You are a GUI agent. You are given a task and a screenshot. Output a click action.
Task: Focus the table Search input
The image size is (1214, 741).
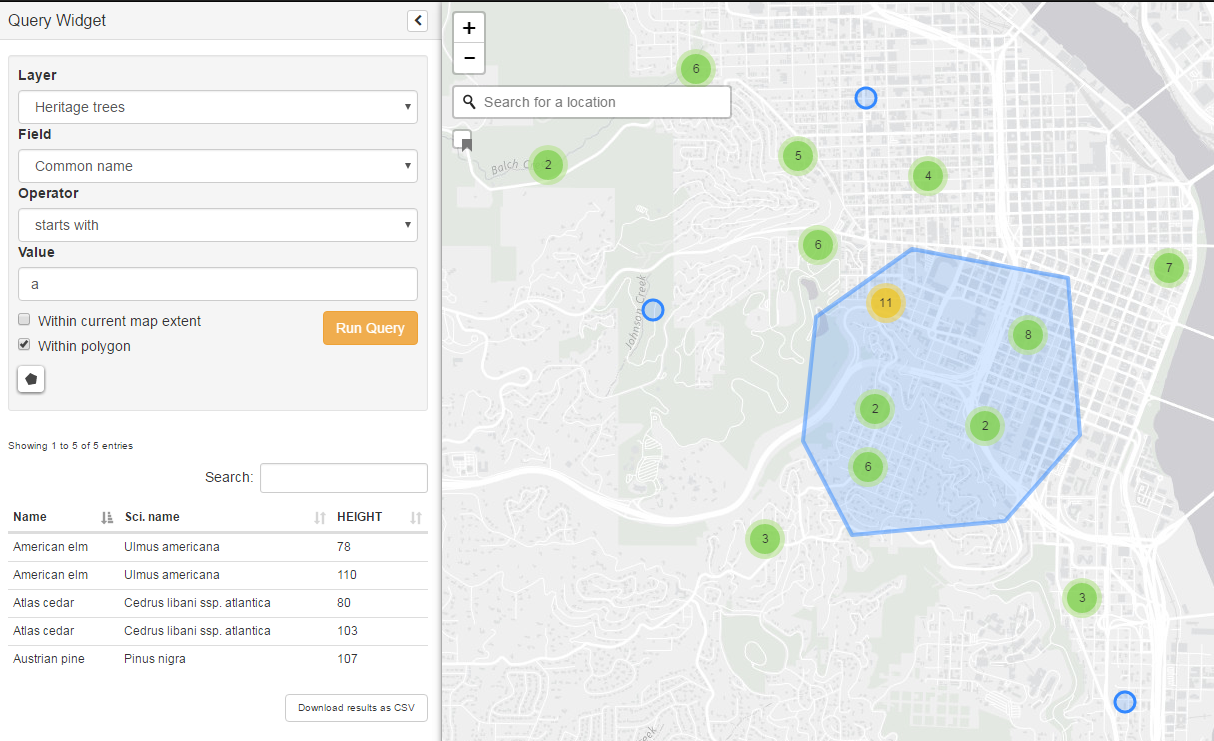344,478
